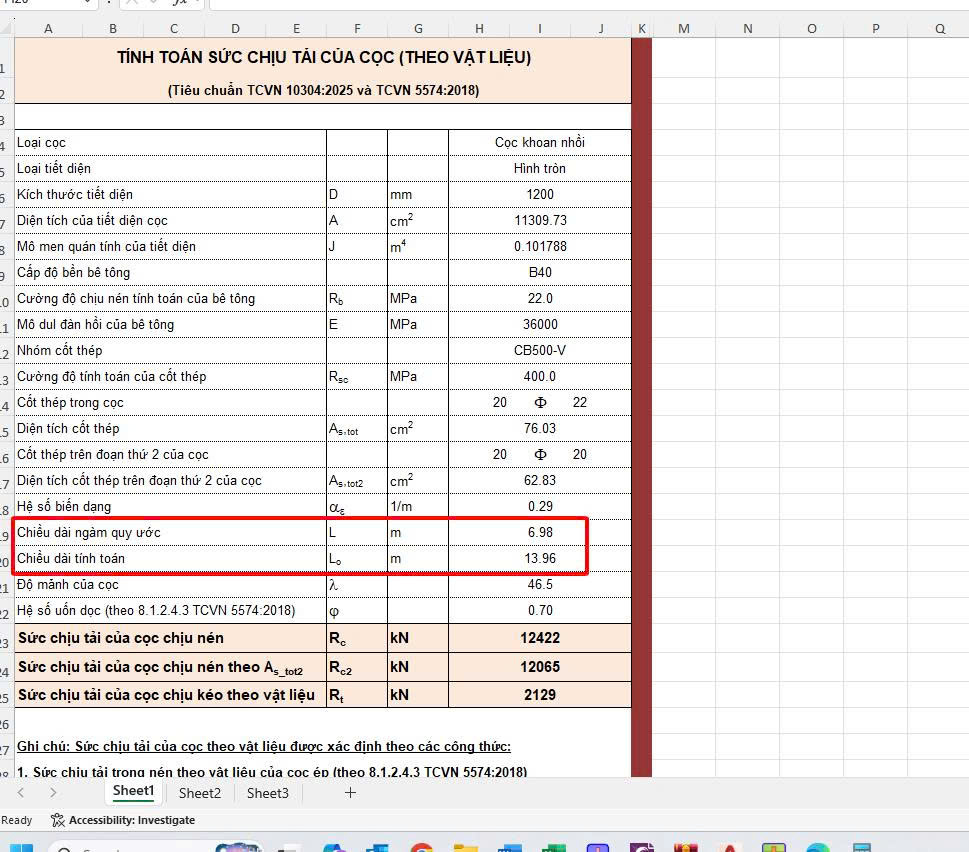
Task: Click the next sheet navigation arrow
Action: [53, 793]
